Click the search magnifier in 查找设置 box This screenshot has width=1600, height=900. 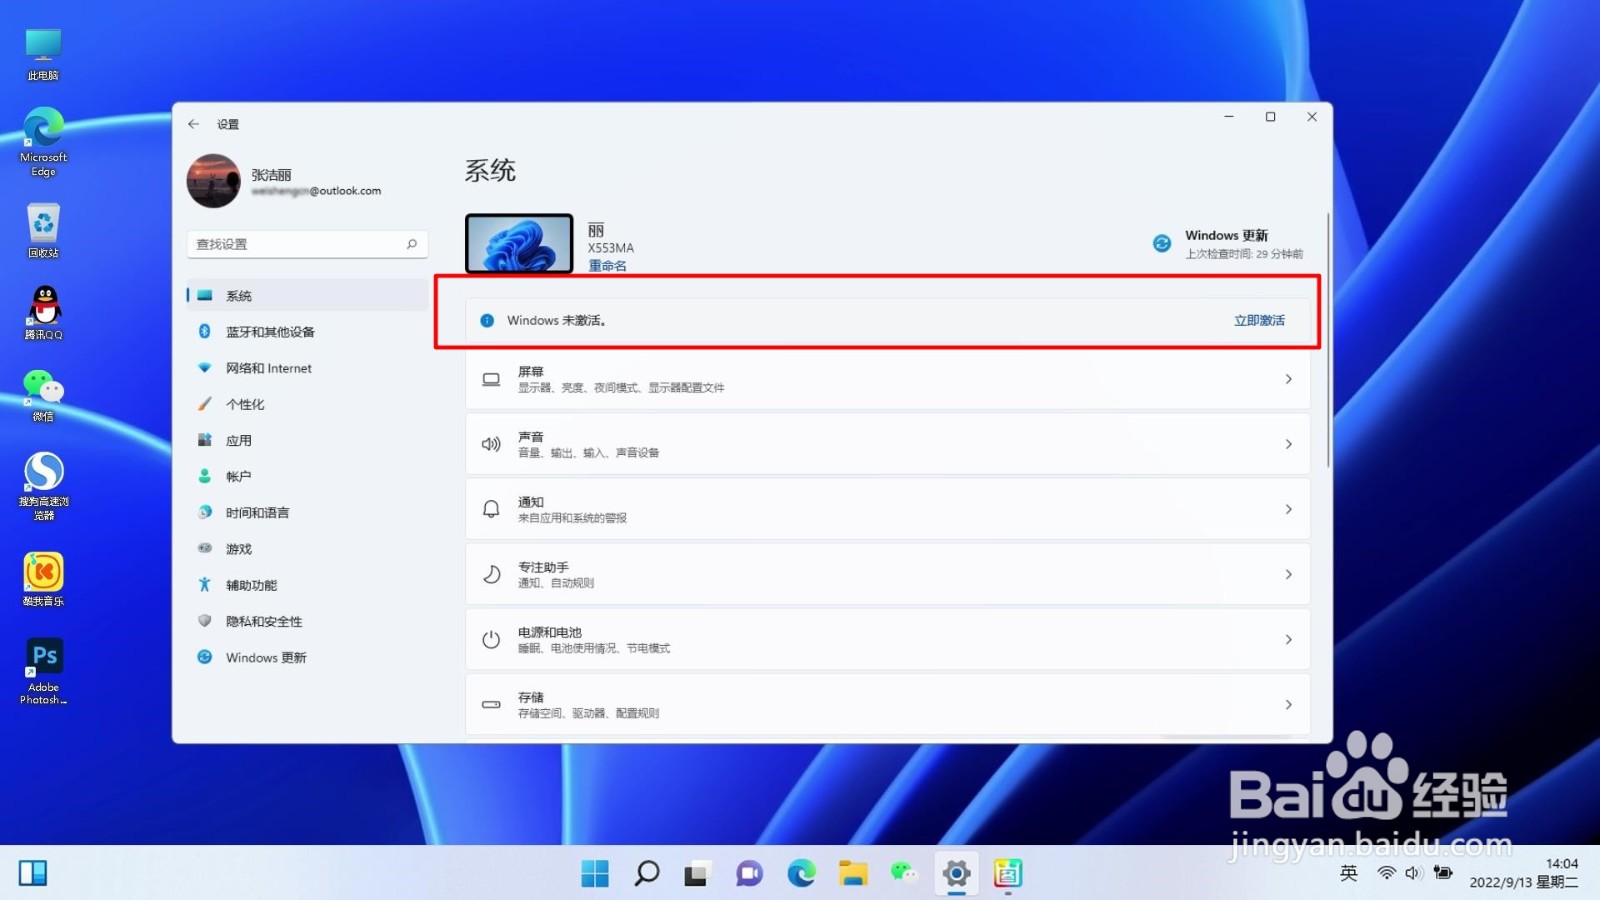[411, 244]
